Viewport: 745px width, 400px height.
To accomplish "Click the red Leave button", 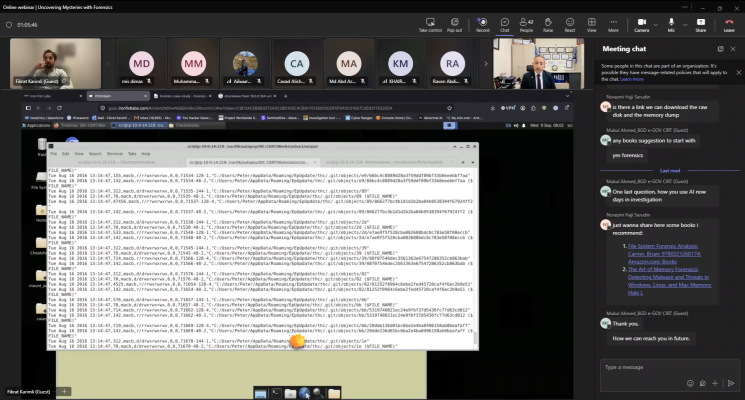I will 729,25.
